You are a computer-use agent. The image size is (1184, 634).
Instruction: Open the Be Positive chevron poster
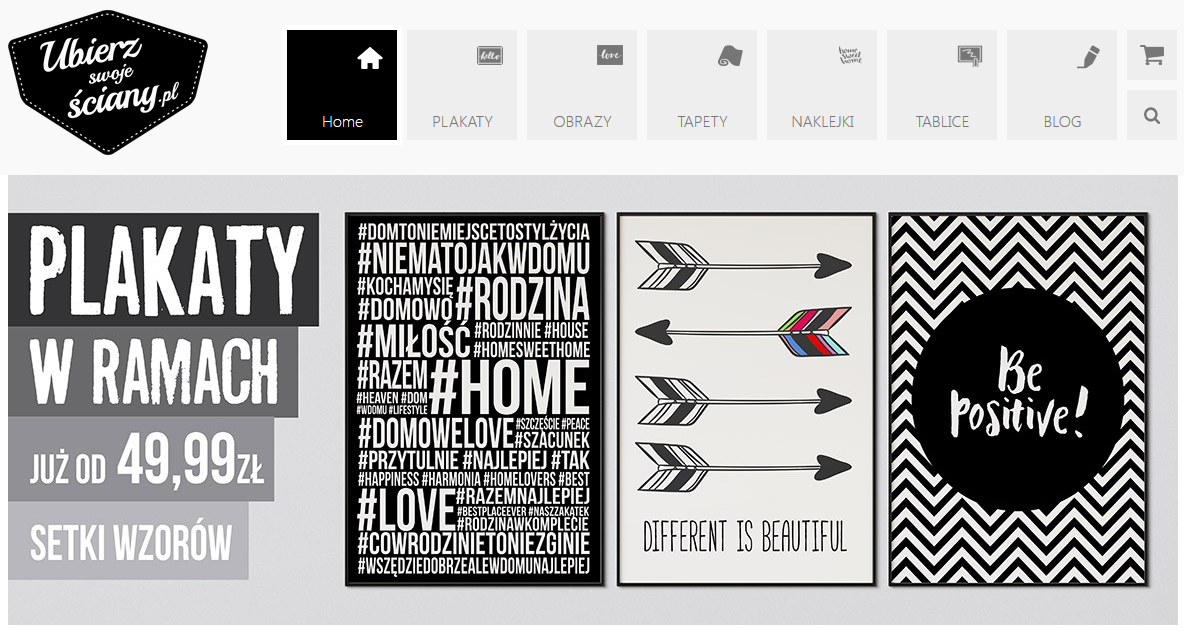(x=1018, y=399)
